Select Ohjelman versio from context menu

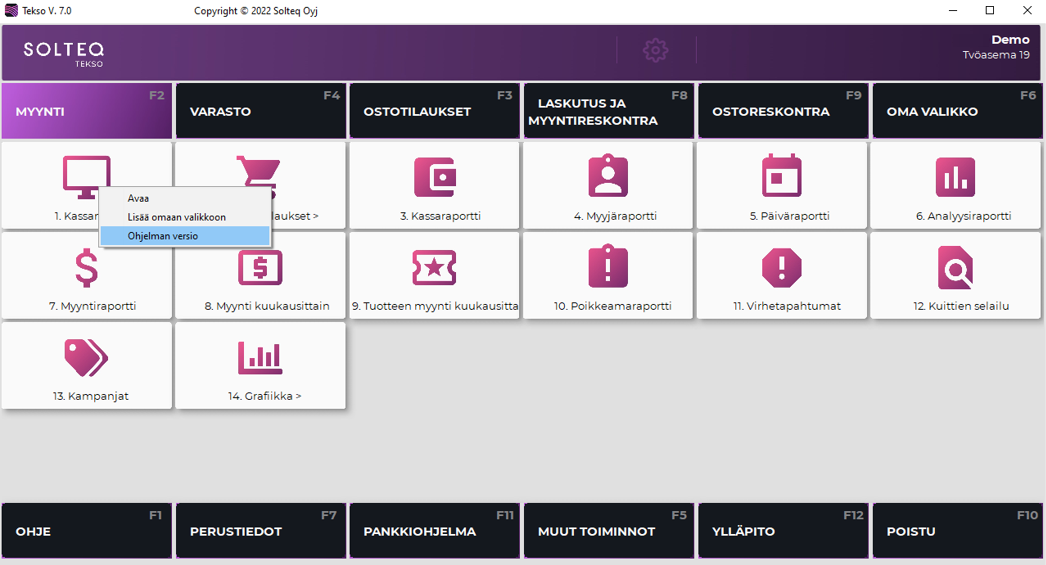click(163, 236)
